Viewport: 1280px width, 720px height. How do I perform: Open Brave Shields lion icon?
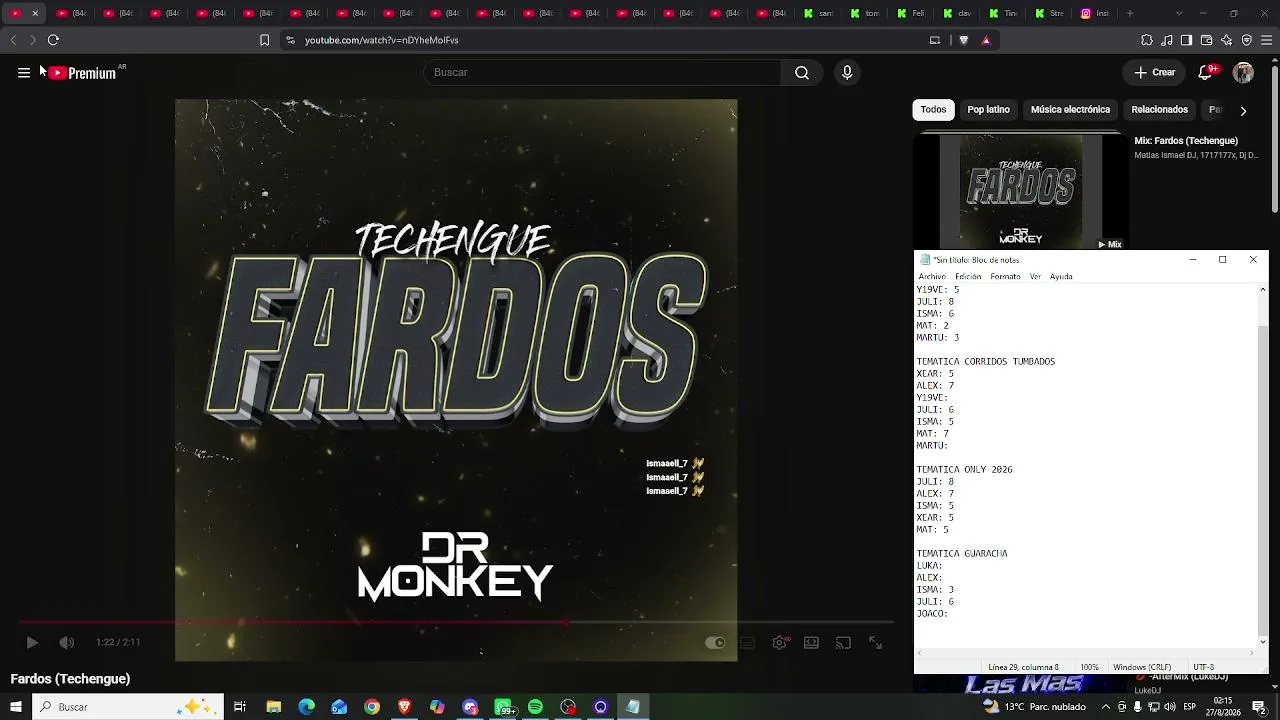[964, 40]
